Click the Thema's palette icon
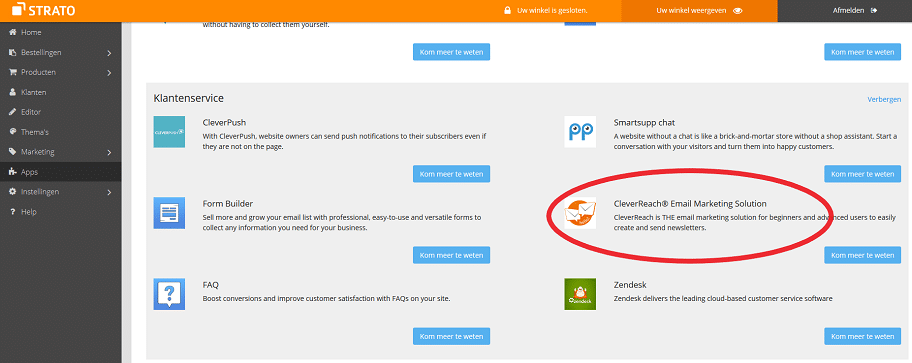 point(12,131)
